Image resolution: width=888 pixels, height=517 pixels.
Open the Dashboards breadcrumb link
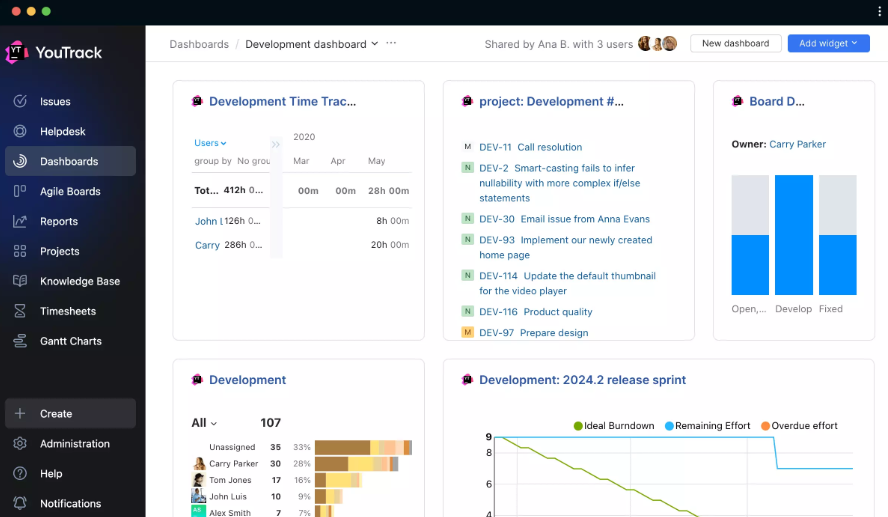(199, 44)
